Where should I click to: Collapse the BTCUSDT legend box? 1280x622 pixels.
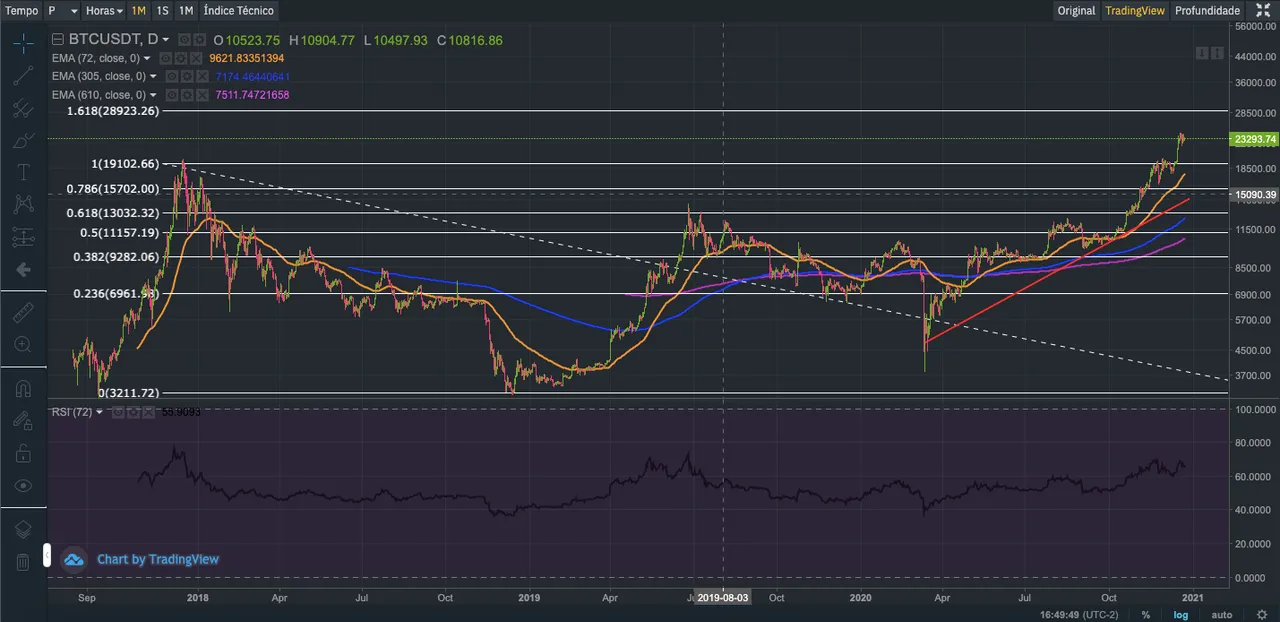57,40
